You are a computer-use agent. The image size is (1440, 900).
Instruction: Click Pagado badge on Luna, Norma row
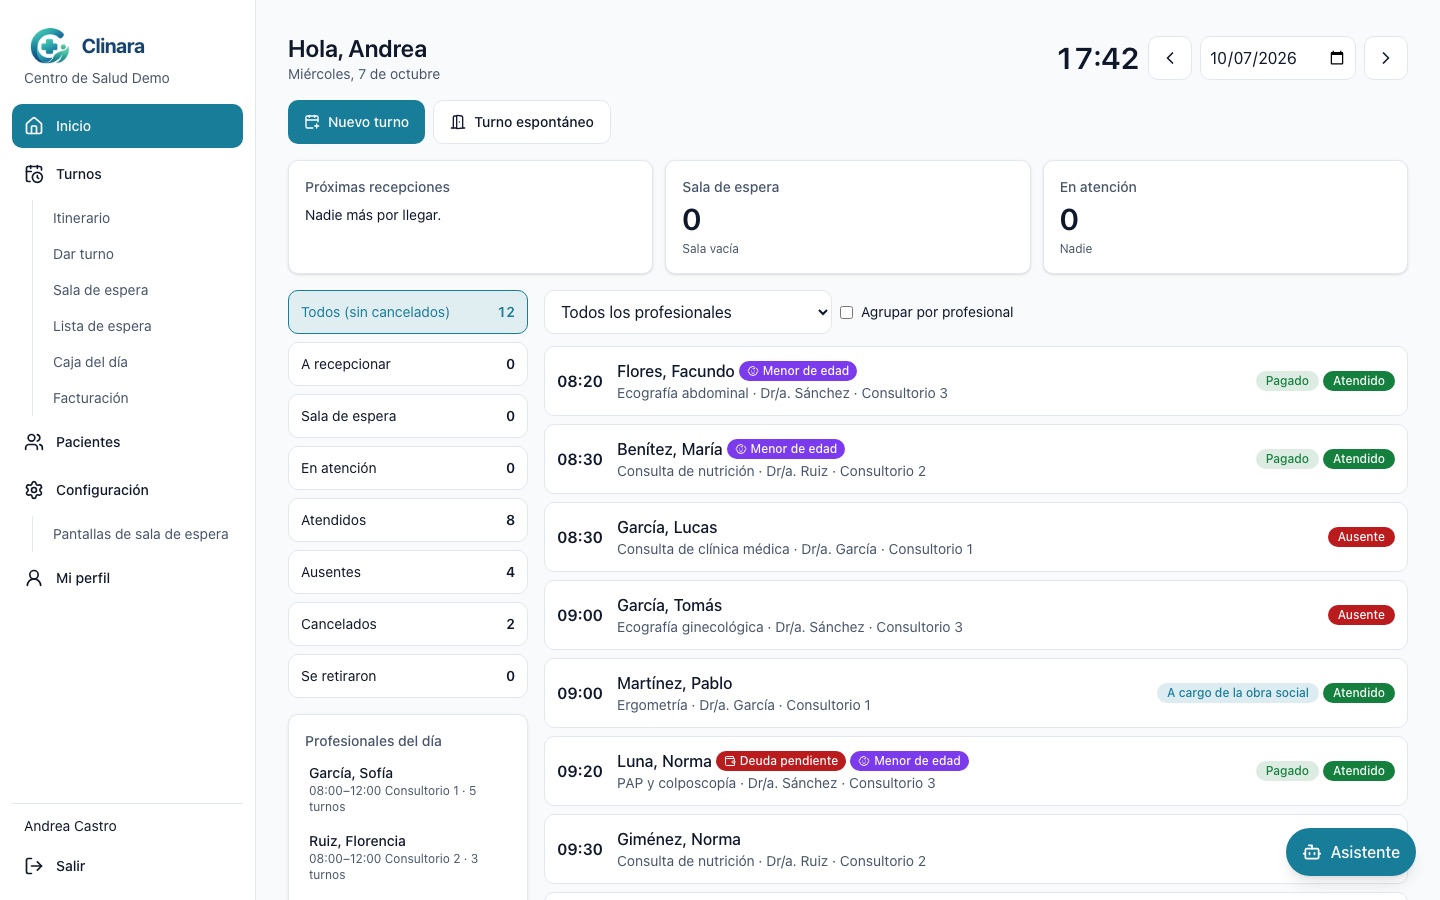coord(1287,771)
